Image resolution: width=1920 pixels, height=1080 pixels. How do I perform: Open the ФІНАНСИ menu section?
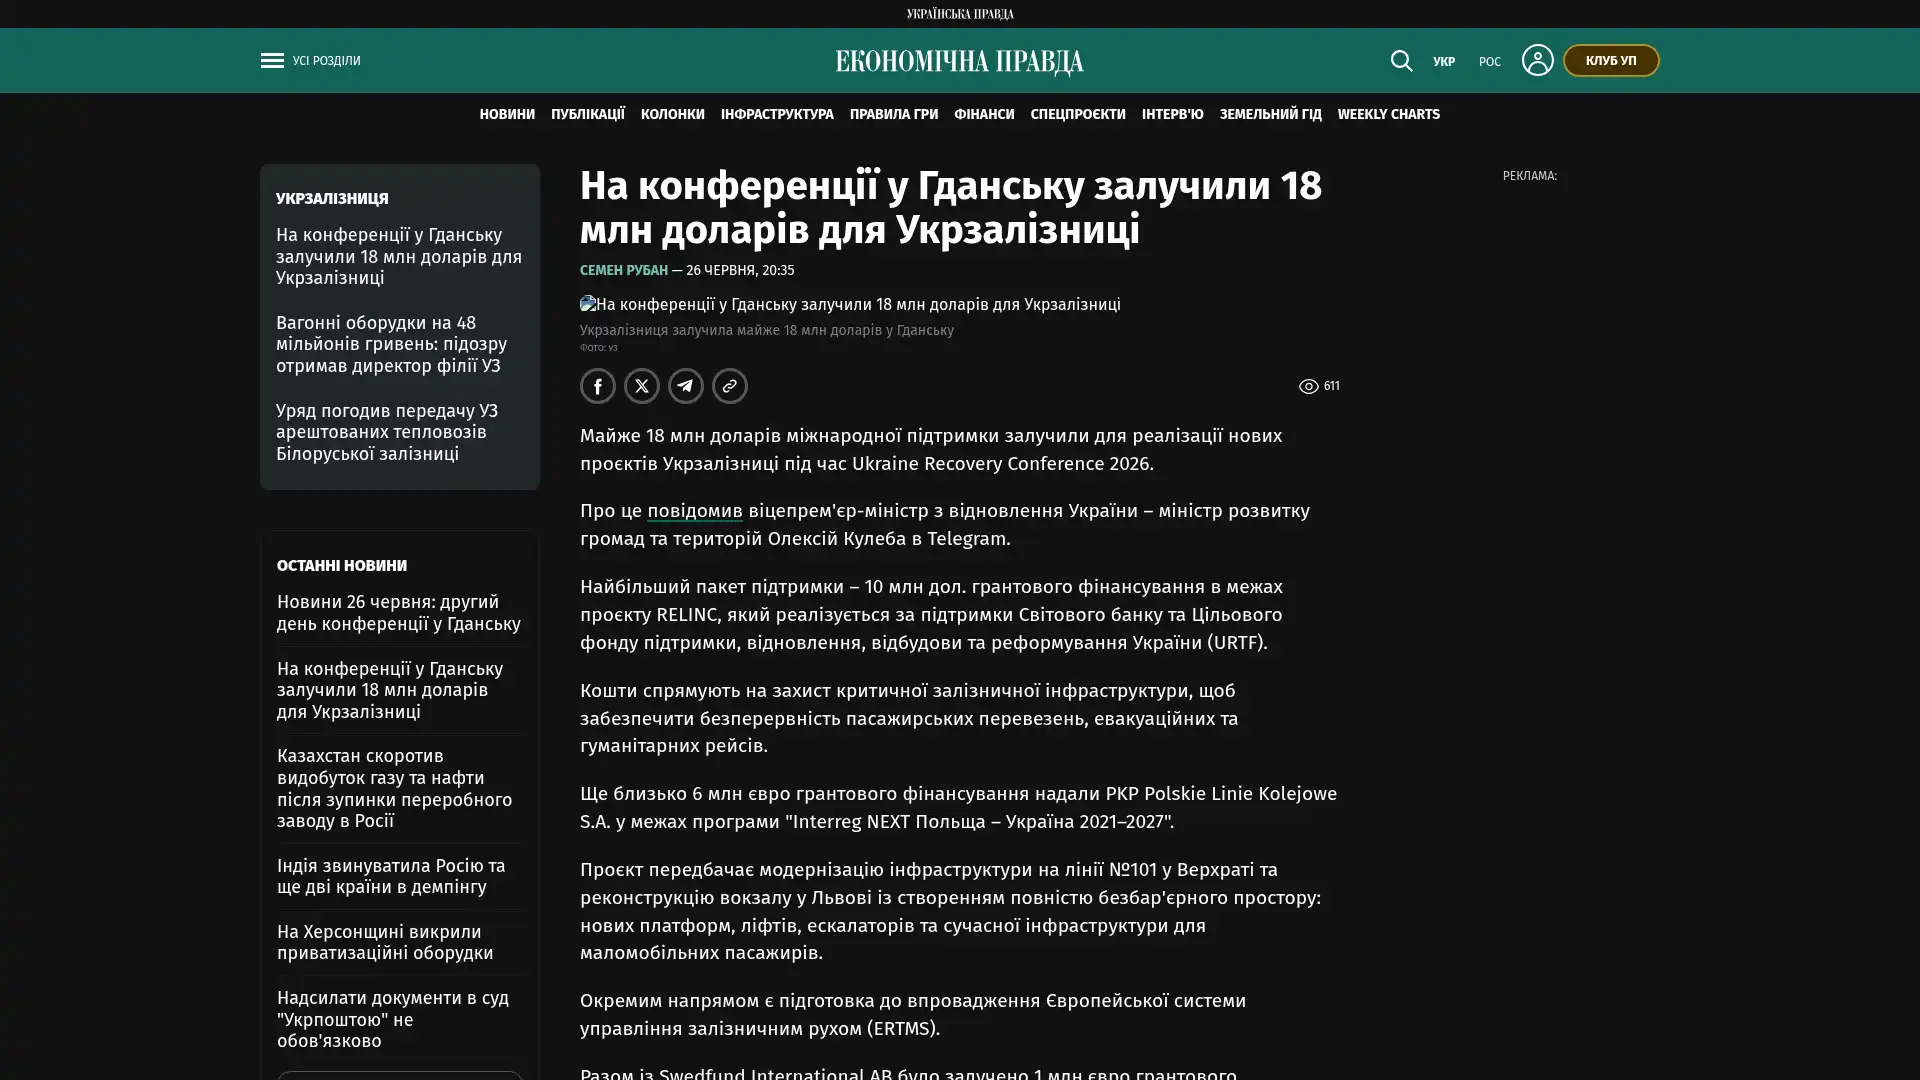point(984,115)
